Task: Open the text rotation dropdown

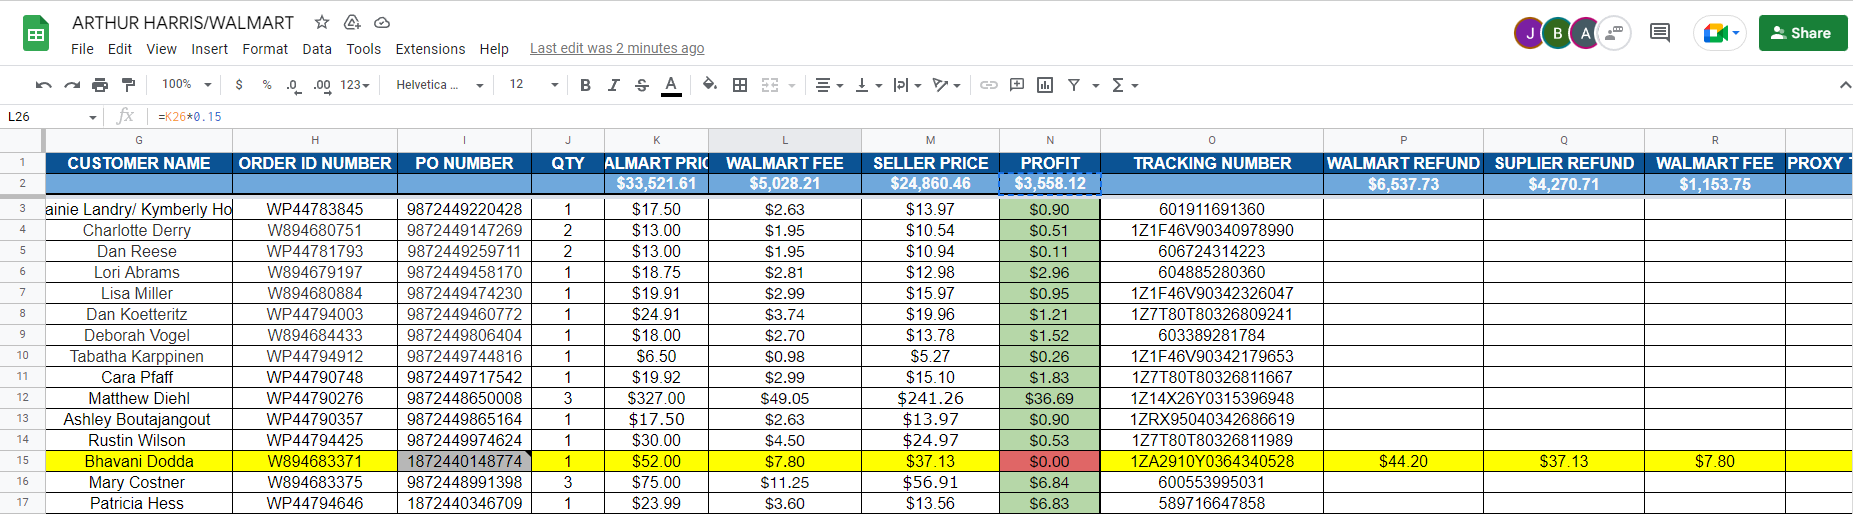Action: 946,85
